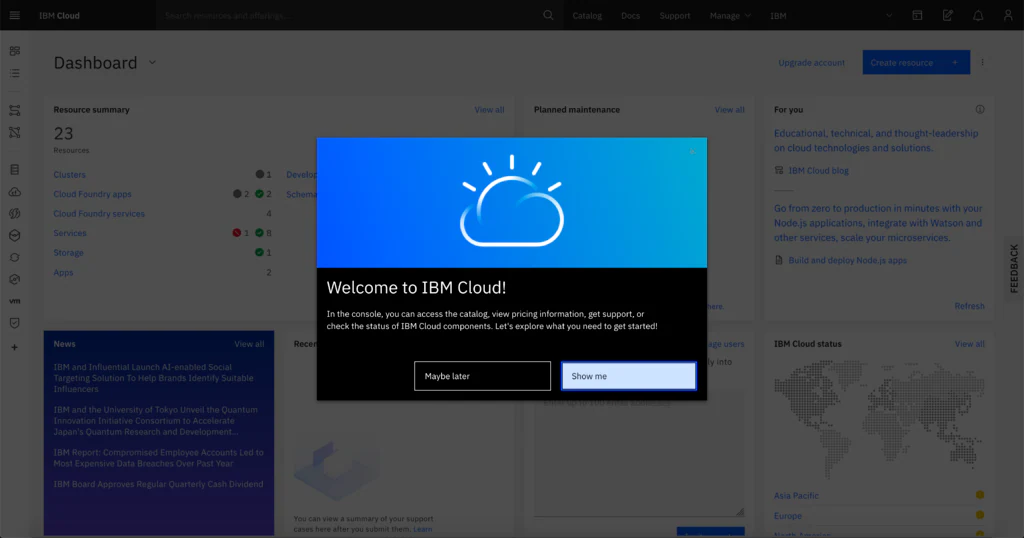Open Build and deploy Node.js apps link

coord(848,261)
